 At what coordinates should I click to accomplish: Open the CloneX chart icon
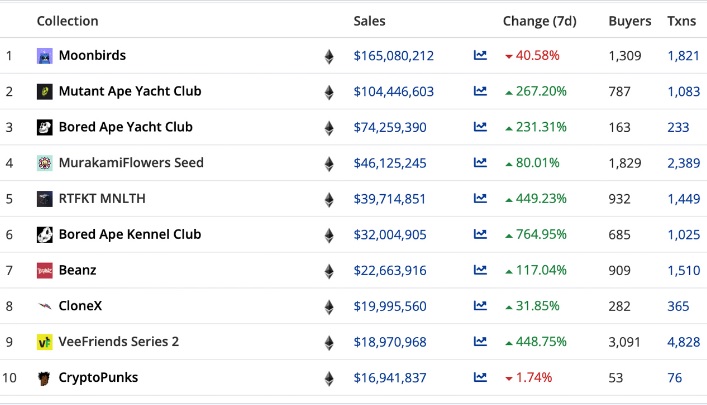[480, 306]
